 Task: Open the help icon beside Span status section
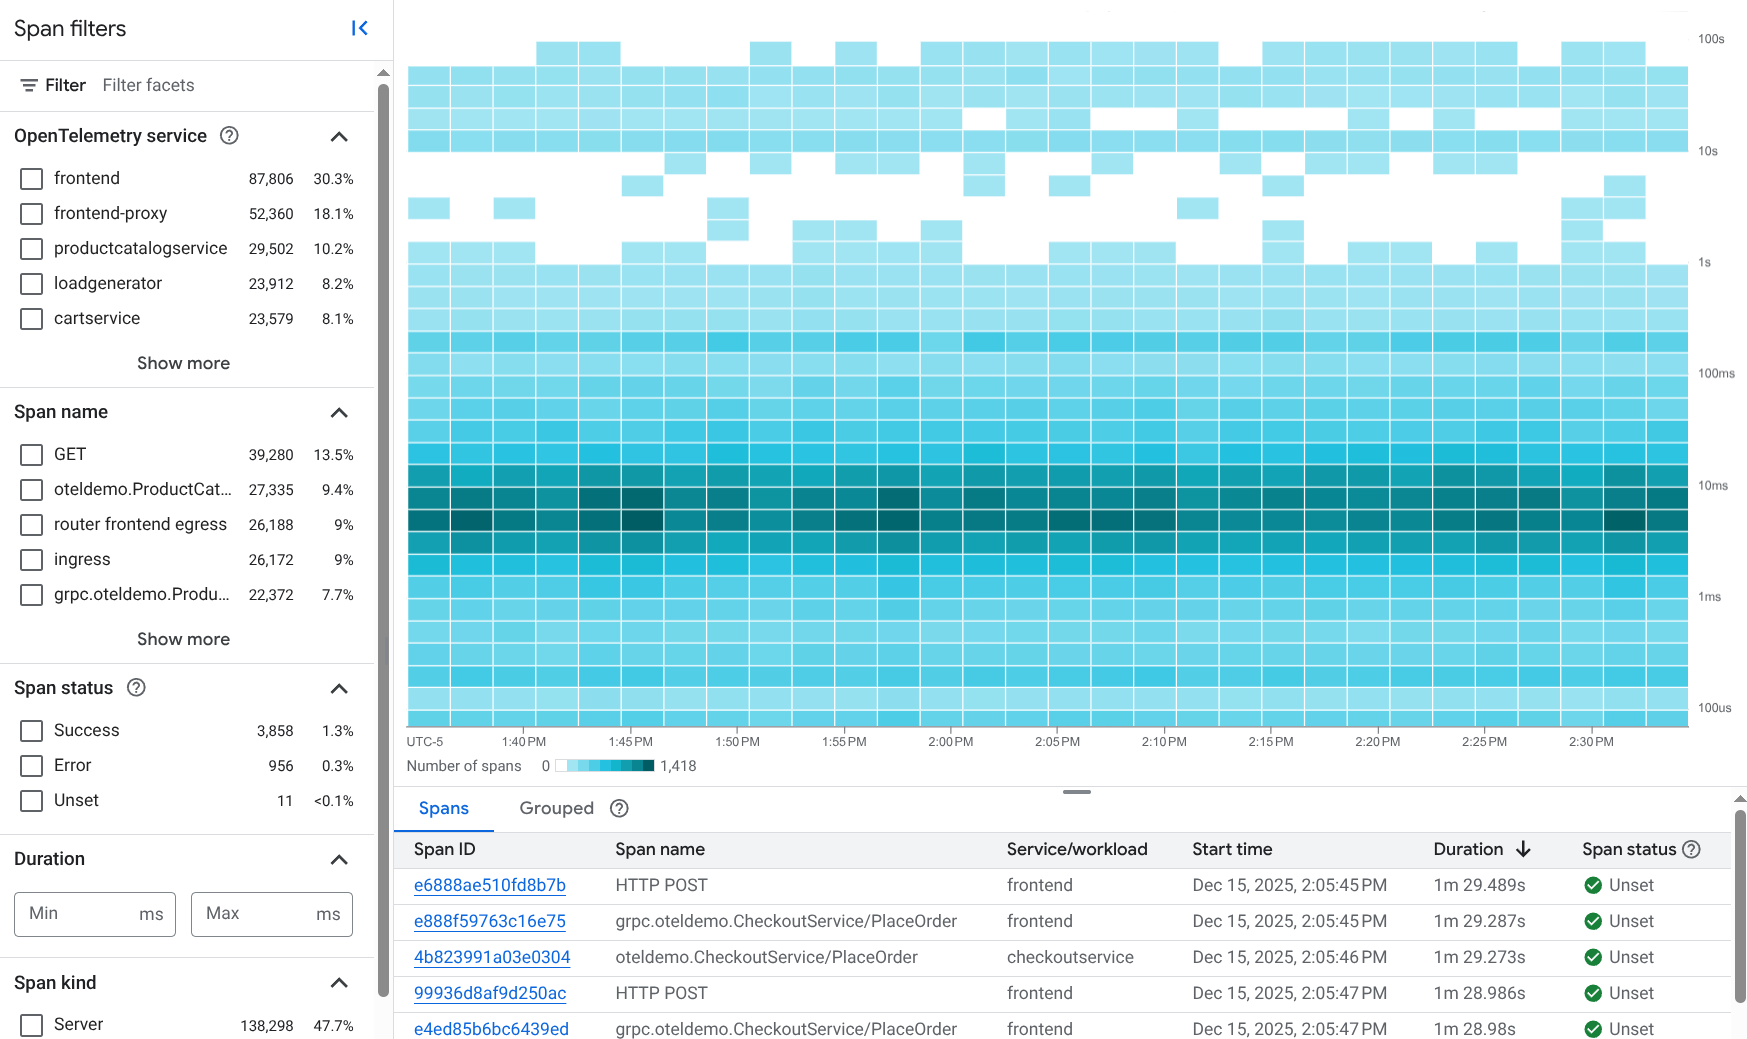137,687
